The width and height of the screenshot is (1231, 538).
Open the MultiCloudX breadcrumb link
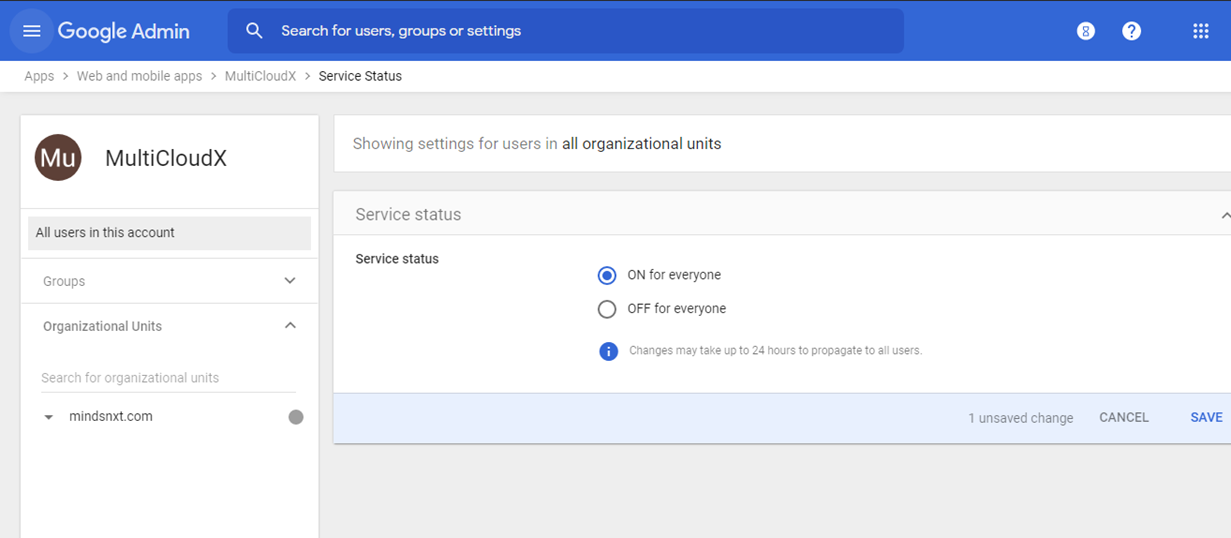tap(260, 76)
